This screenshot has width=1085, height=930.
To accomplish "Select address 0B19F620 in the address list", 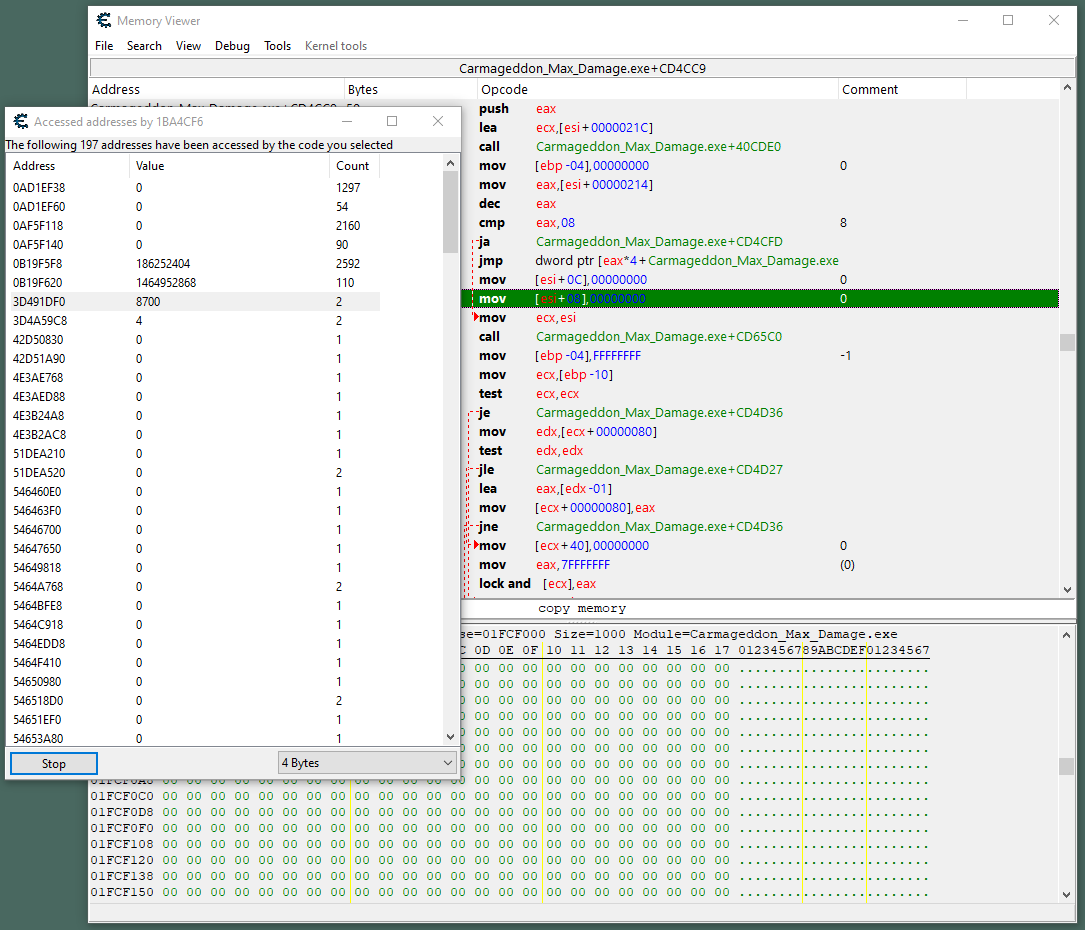I will point(38,283).
